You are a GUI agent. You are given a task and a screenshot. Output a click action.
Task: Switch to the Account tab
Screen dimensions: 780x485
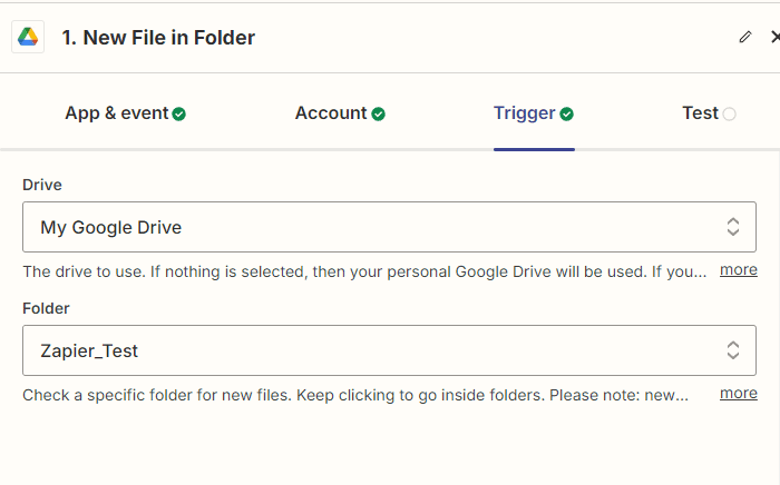[x=331, y=113]
